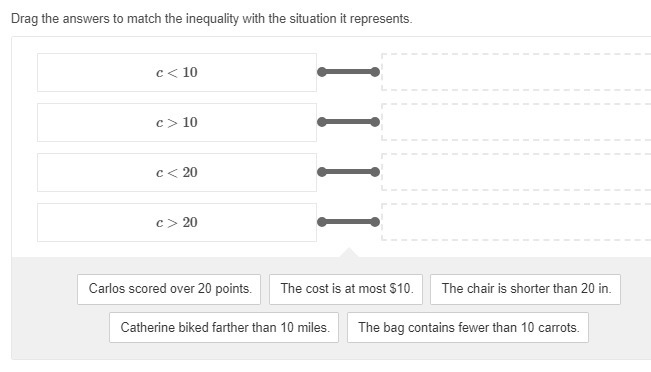Select 'Catherine biked farther than 10 miles.' tile
The width and height of the screenshot is (651, 372).
(224, 328)
